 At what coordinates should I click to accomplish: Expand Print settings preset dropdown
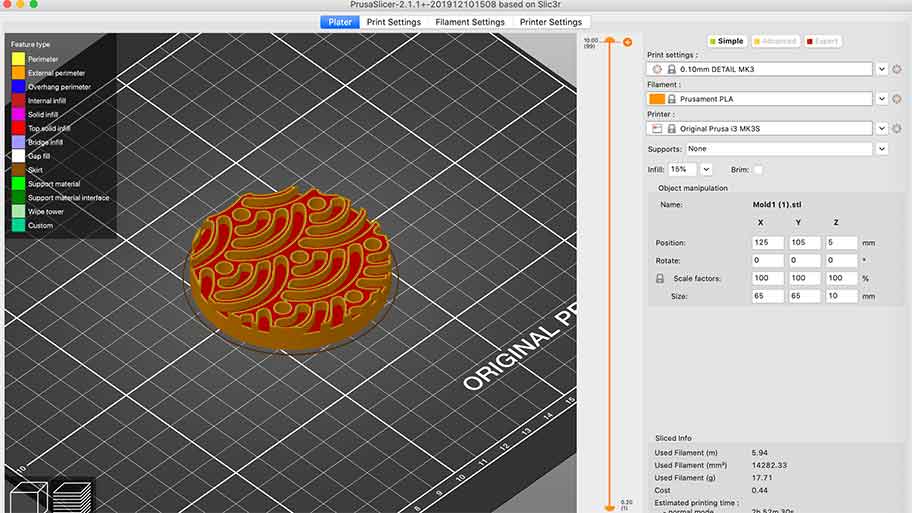[x=882, y=69]
